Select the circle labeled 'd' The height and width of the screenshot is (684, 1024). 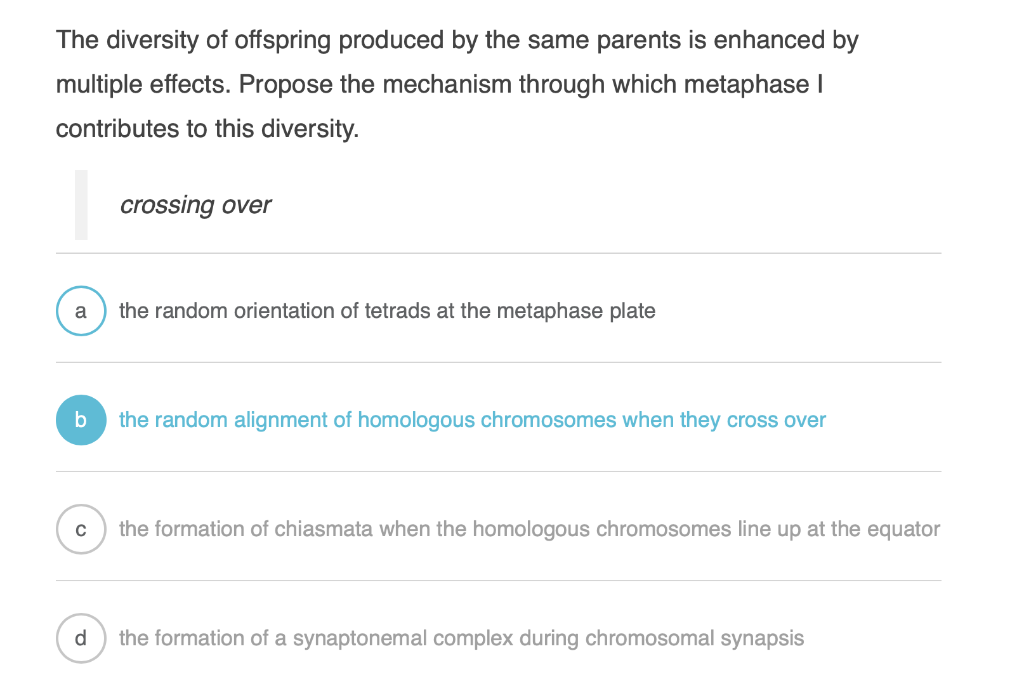(x=81, y=638)
